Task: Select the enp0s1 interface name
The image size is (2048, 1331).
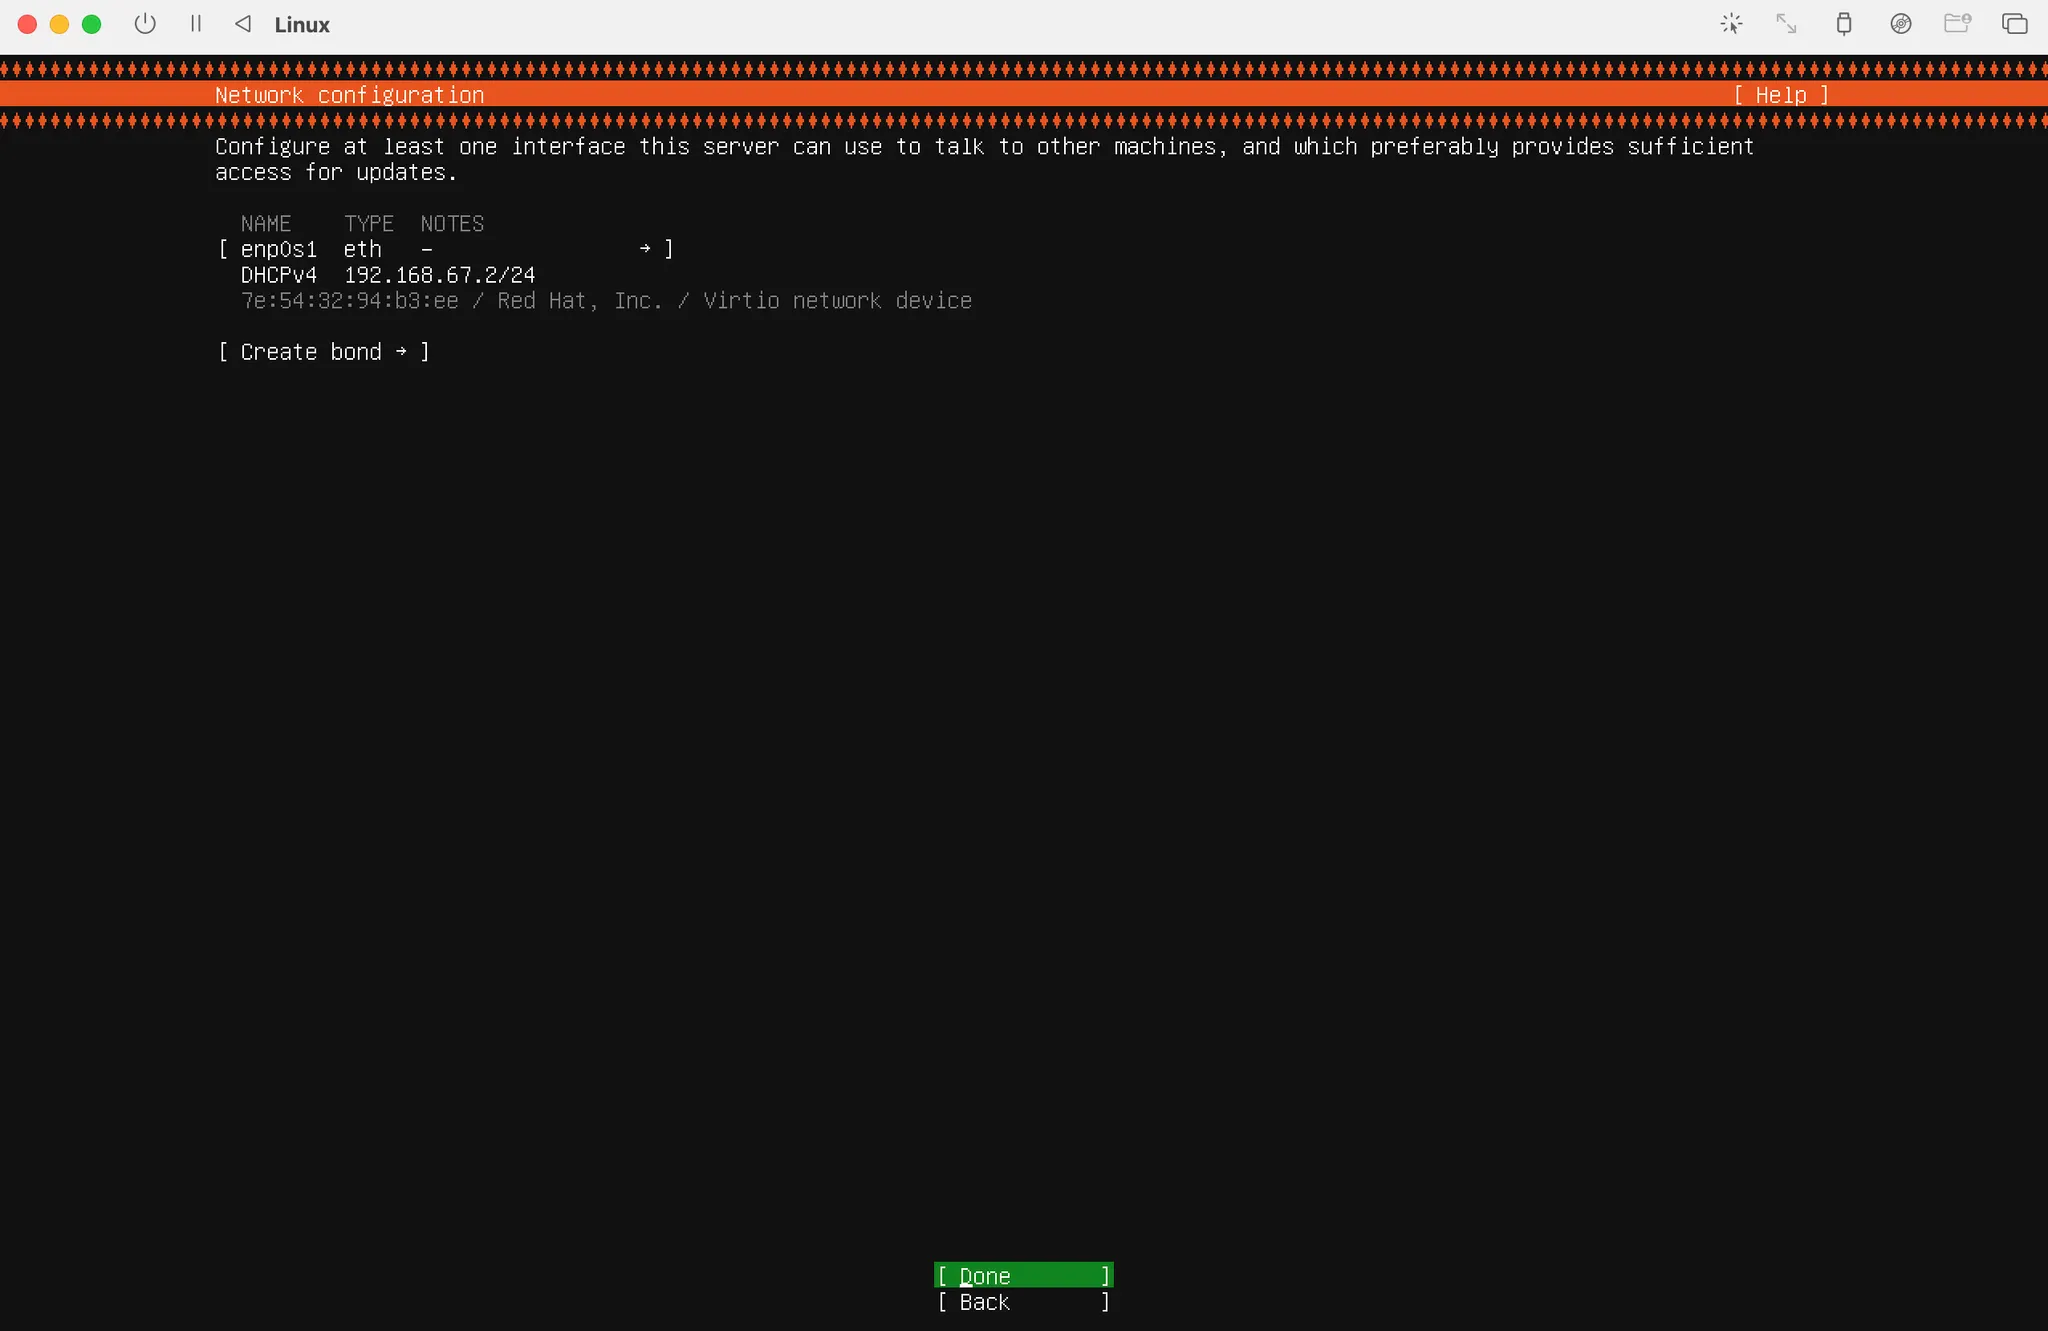Action: [278, 249]
